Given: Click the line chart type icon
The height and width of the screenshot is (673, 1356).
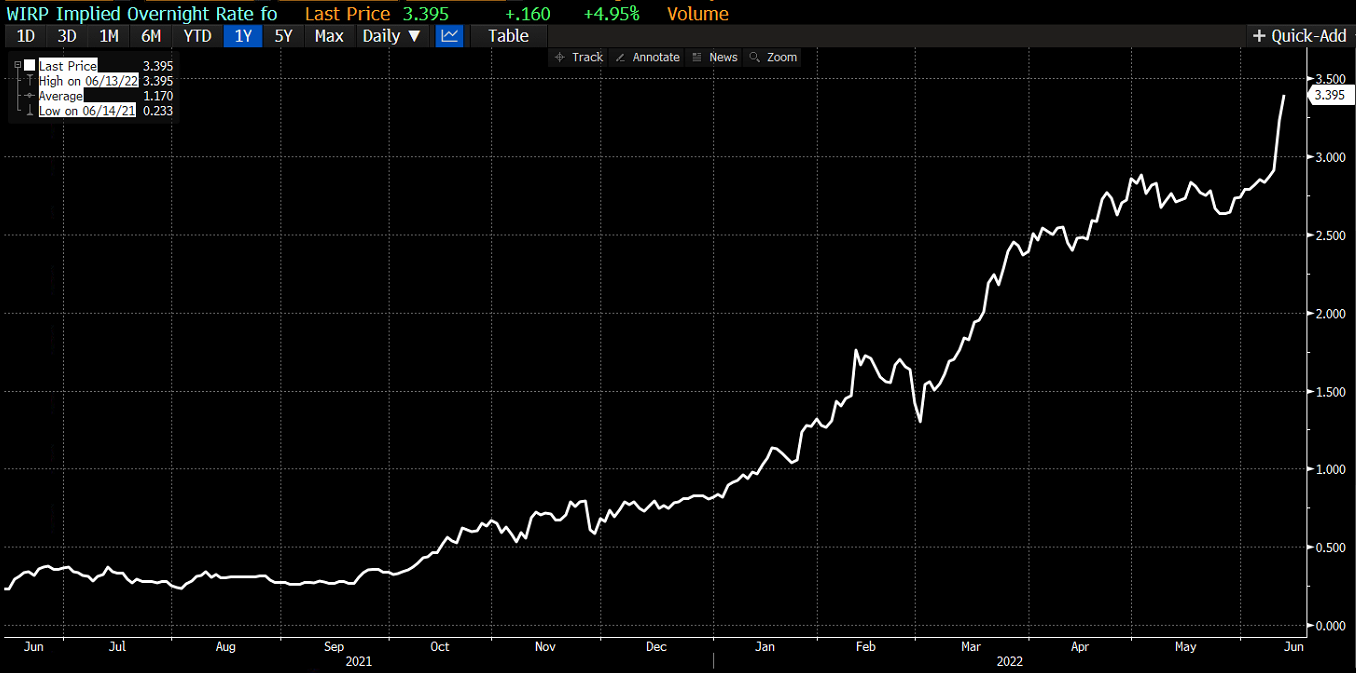Looking at the screenshot, I should (450, 36).
